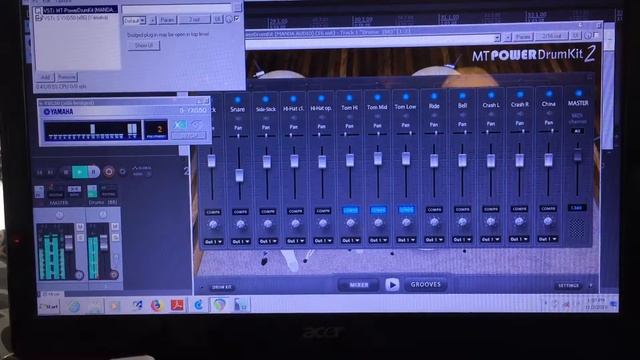Go to project start in transport
Image resolution: width=640 pixels, height=360 pixels.
pos(40,173)
